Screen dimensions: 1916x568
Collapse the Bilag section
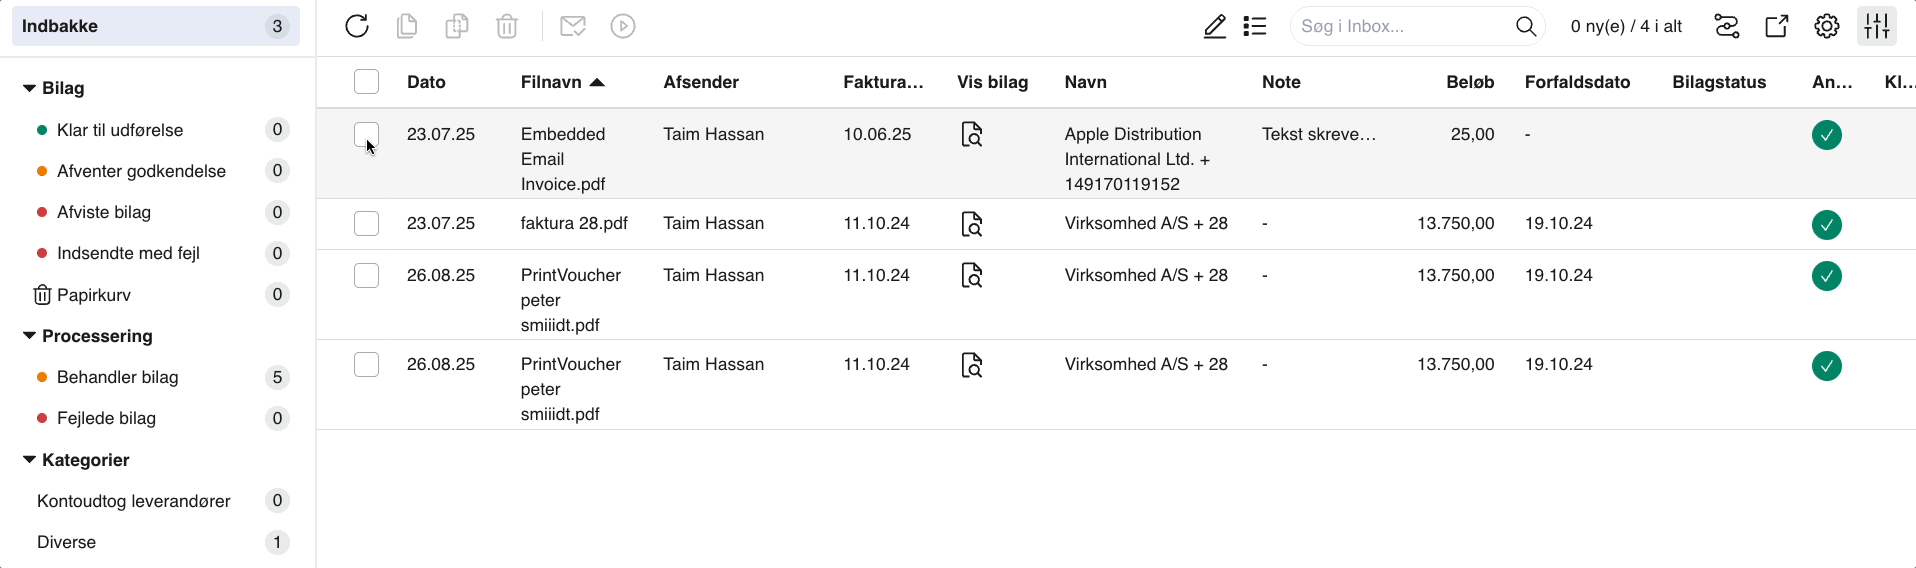[x=29, y=88]
